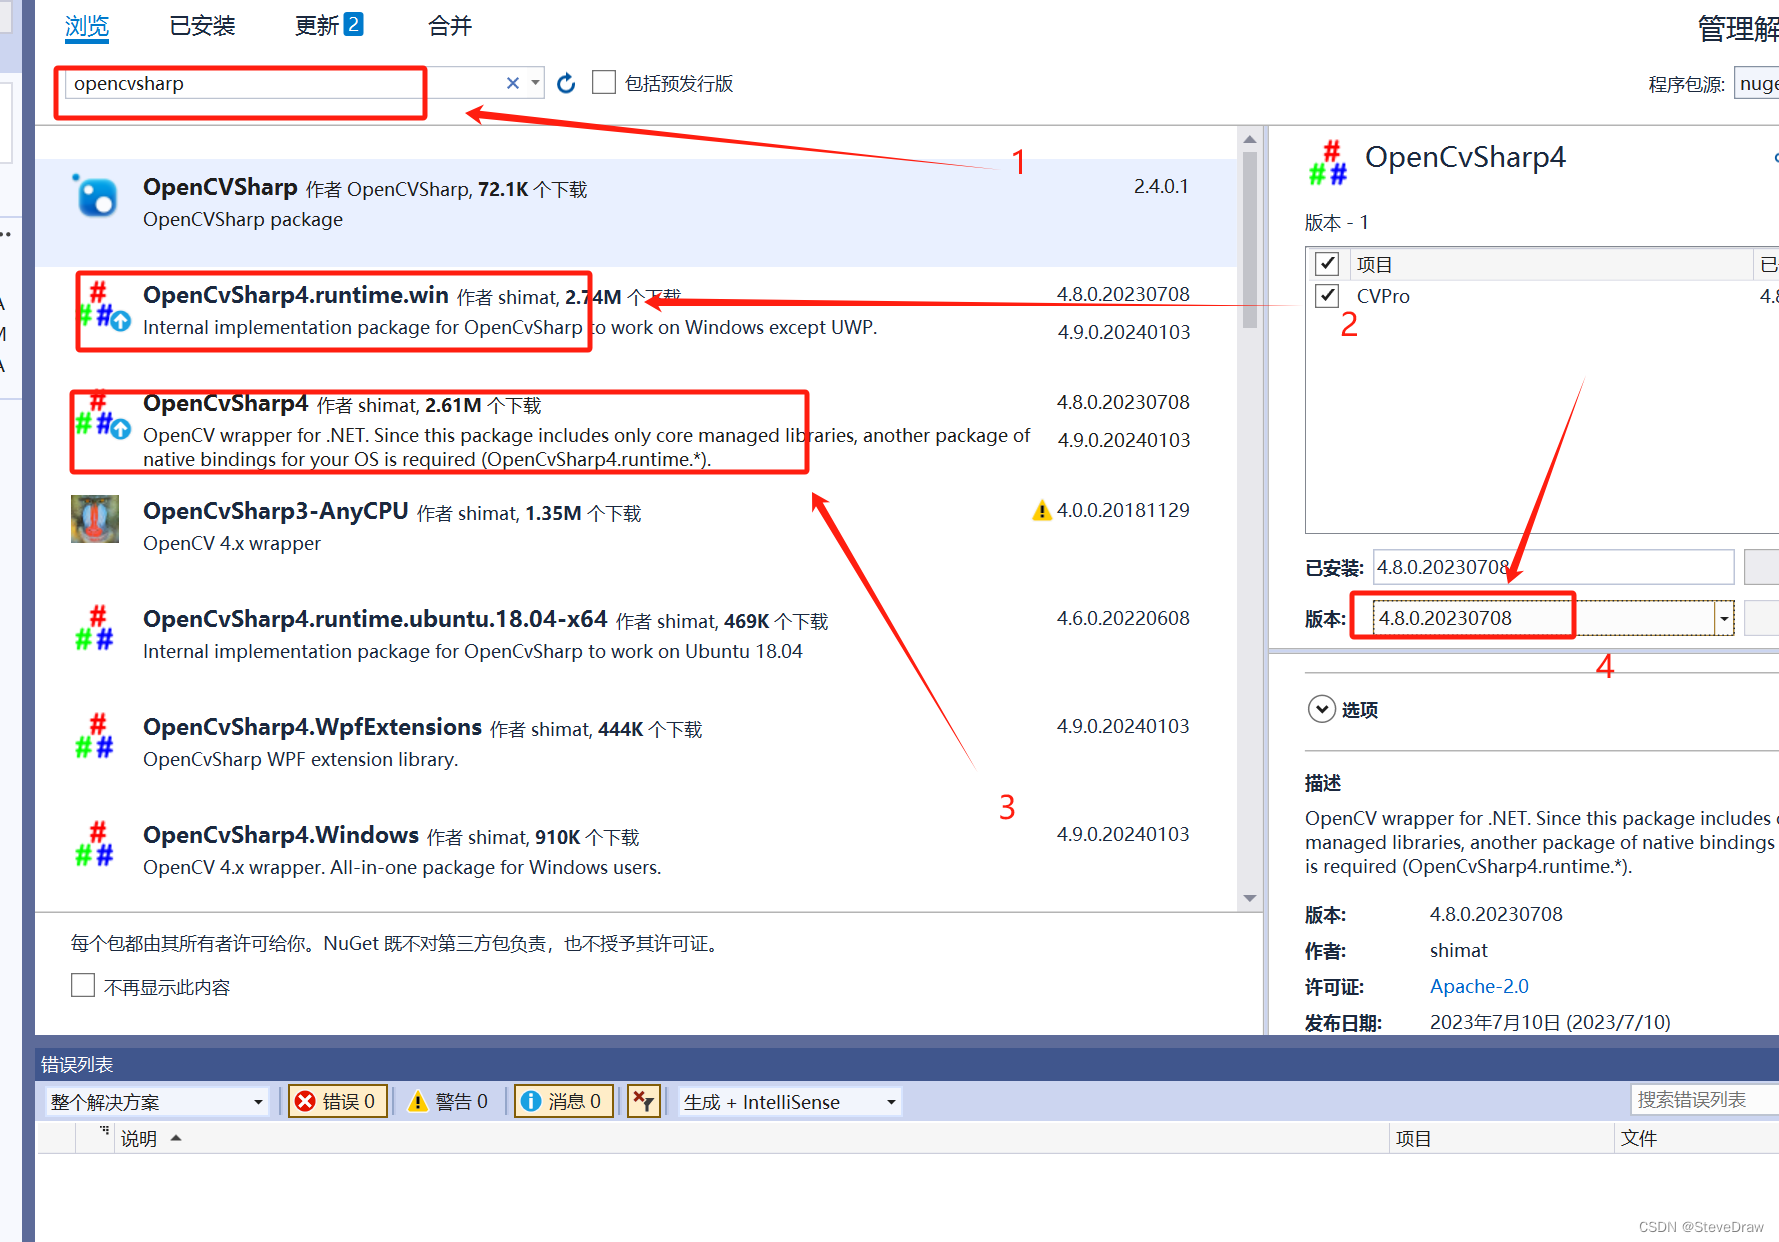Image resolution: width=1779 pixels, height=1242 pixels.
Task: Click OpenCvSharp4 logo in details pane
Action: 1329,163
